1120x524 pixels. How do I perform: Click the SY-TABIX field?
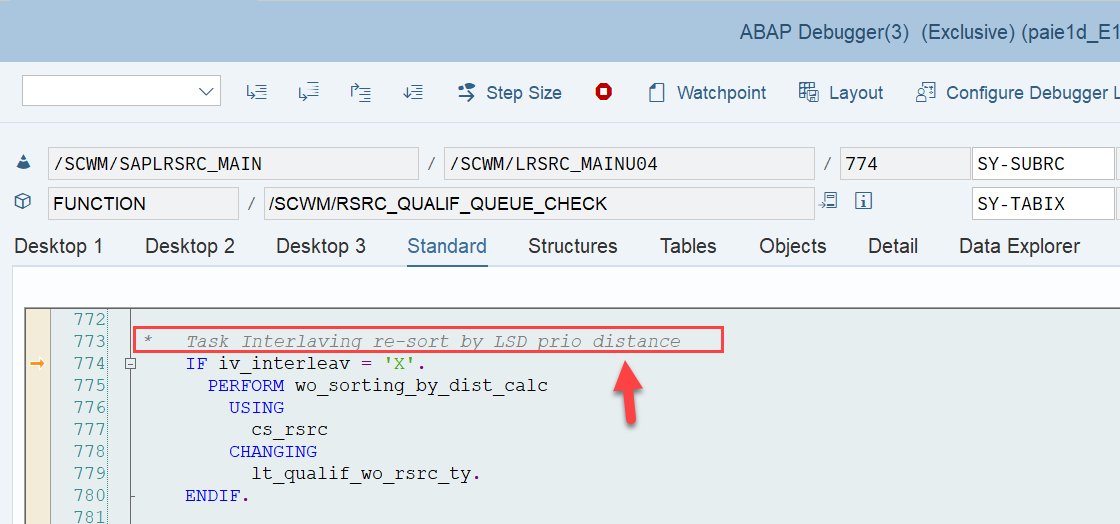pos(1042,203)
